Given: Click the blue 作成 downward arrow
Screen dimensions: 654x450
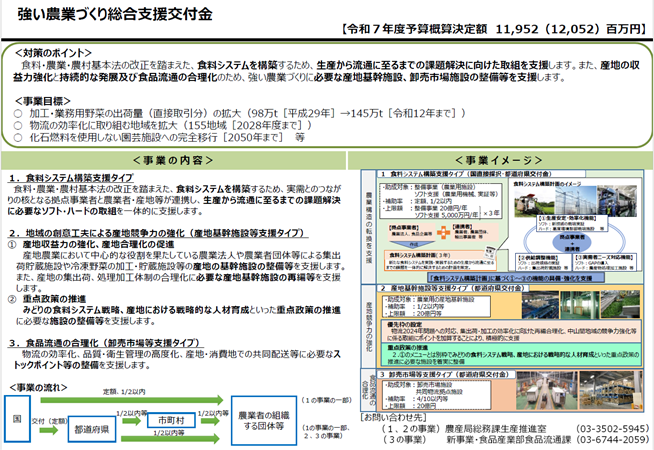Looking at the screenshot, I should pos(414,245).
